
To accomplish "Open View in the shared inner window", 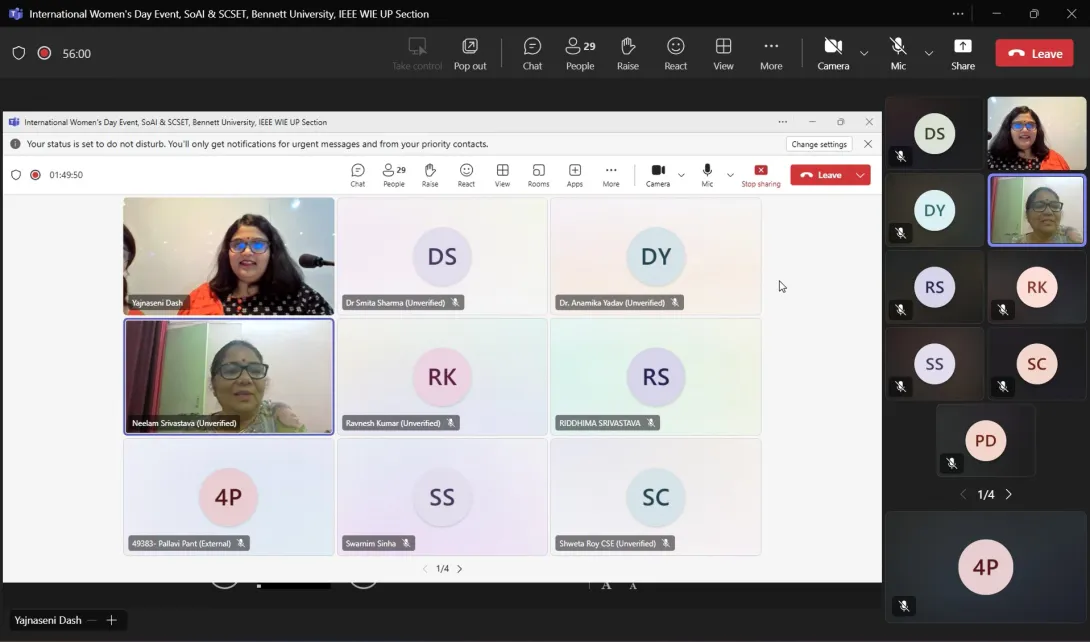I will 502,175.
